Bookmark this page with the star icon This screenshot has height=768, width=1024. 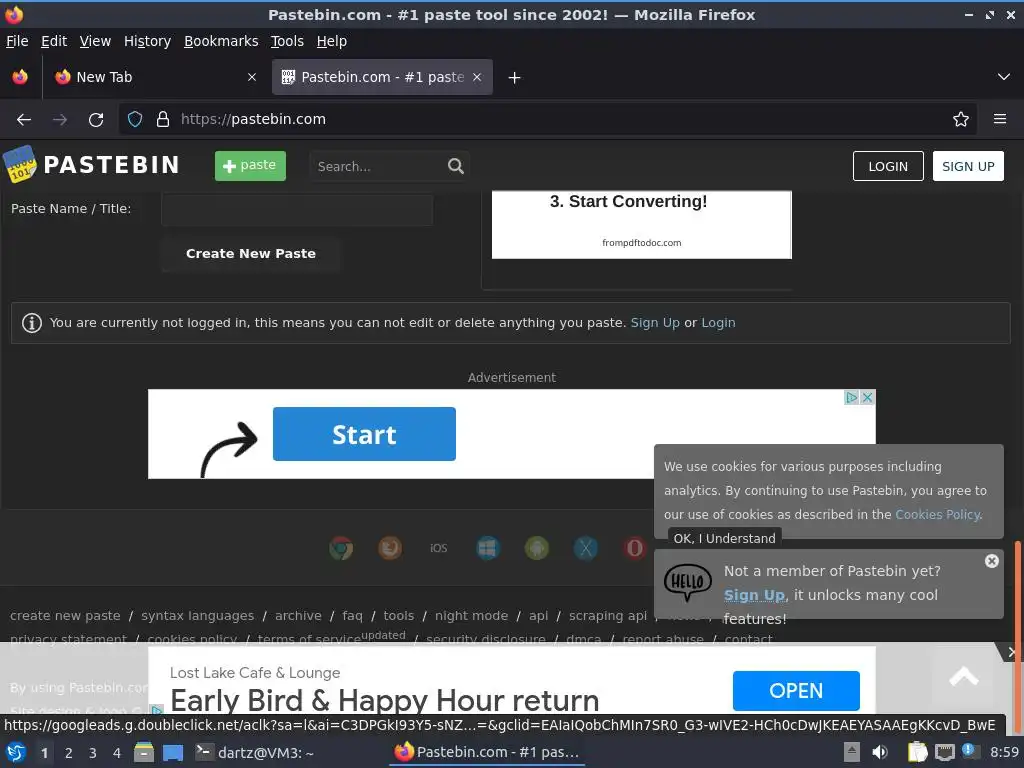point(961,120)
